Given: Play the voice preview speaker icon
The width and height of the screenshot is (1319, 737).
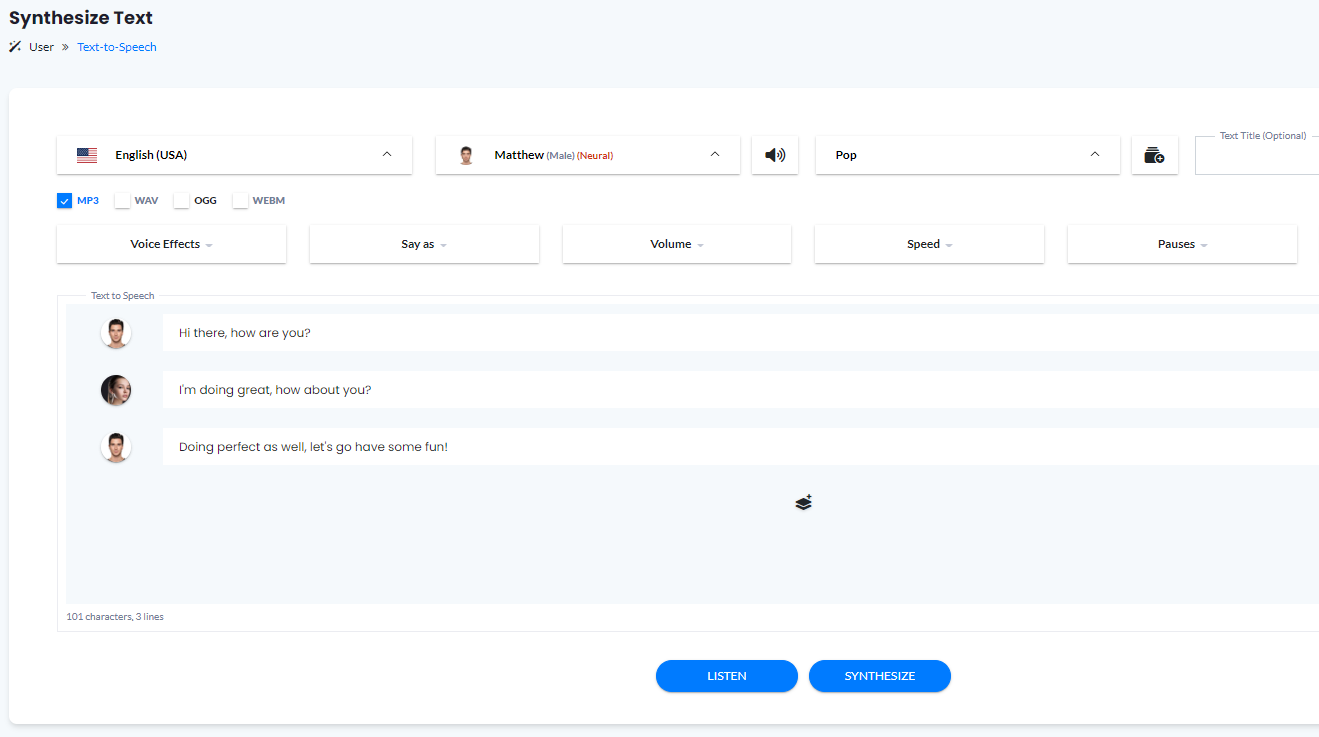Looking at the screenshot, I should (x=775, y=155).
